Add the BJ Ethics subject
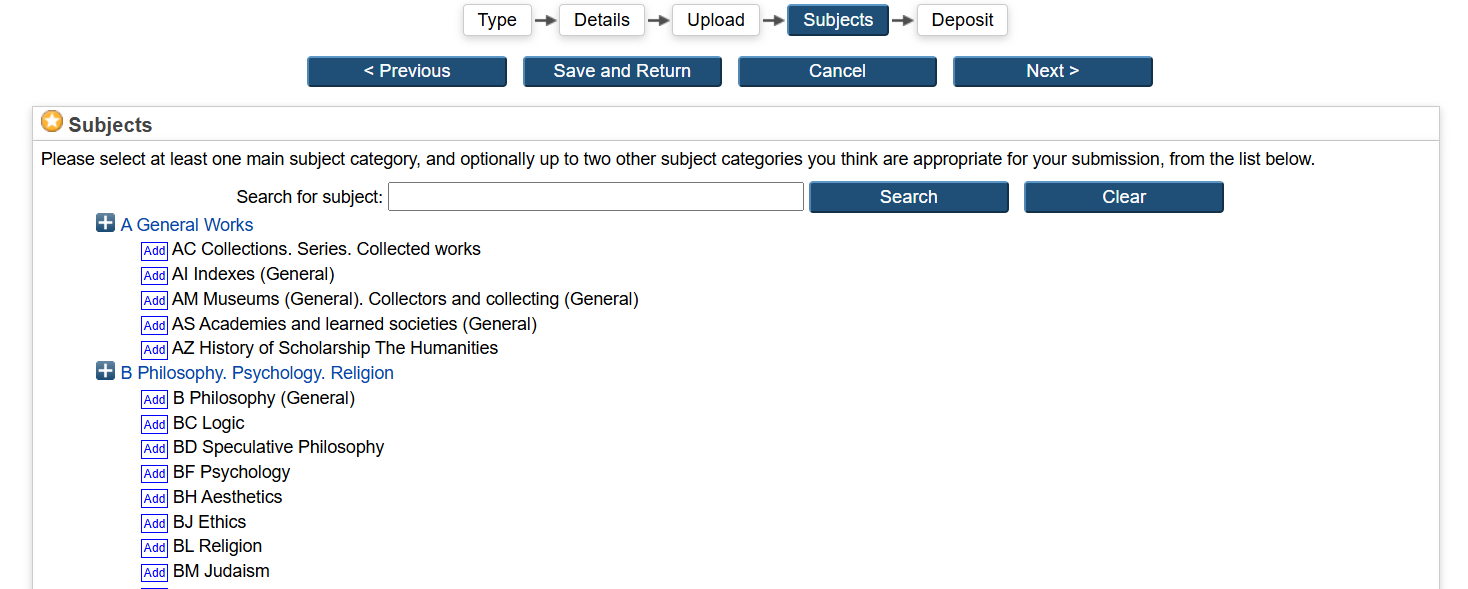 point(154,523)
